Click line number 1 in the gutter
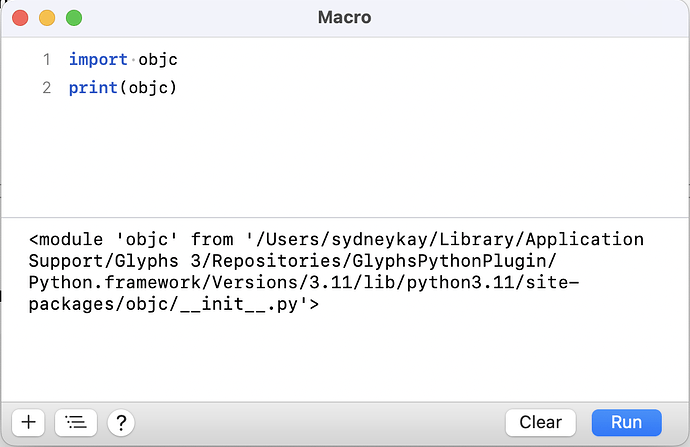The image size is (690, 447). click(x=46, y=60)
